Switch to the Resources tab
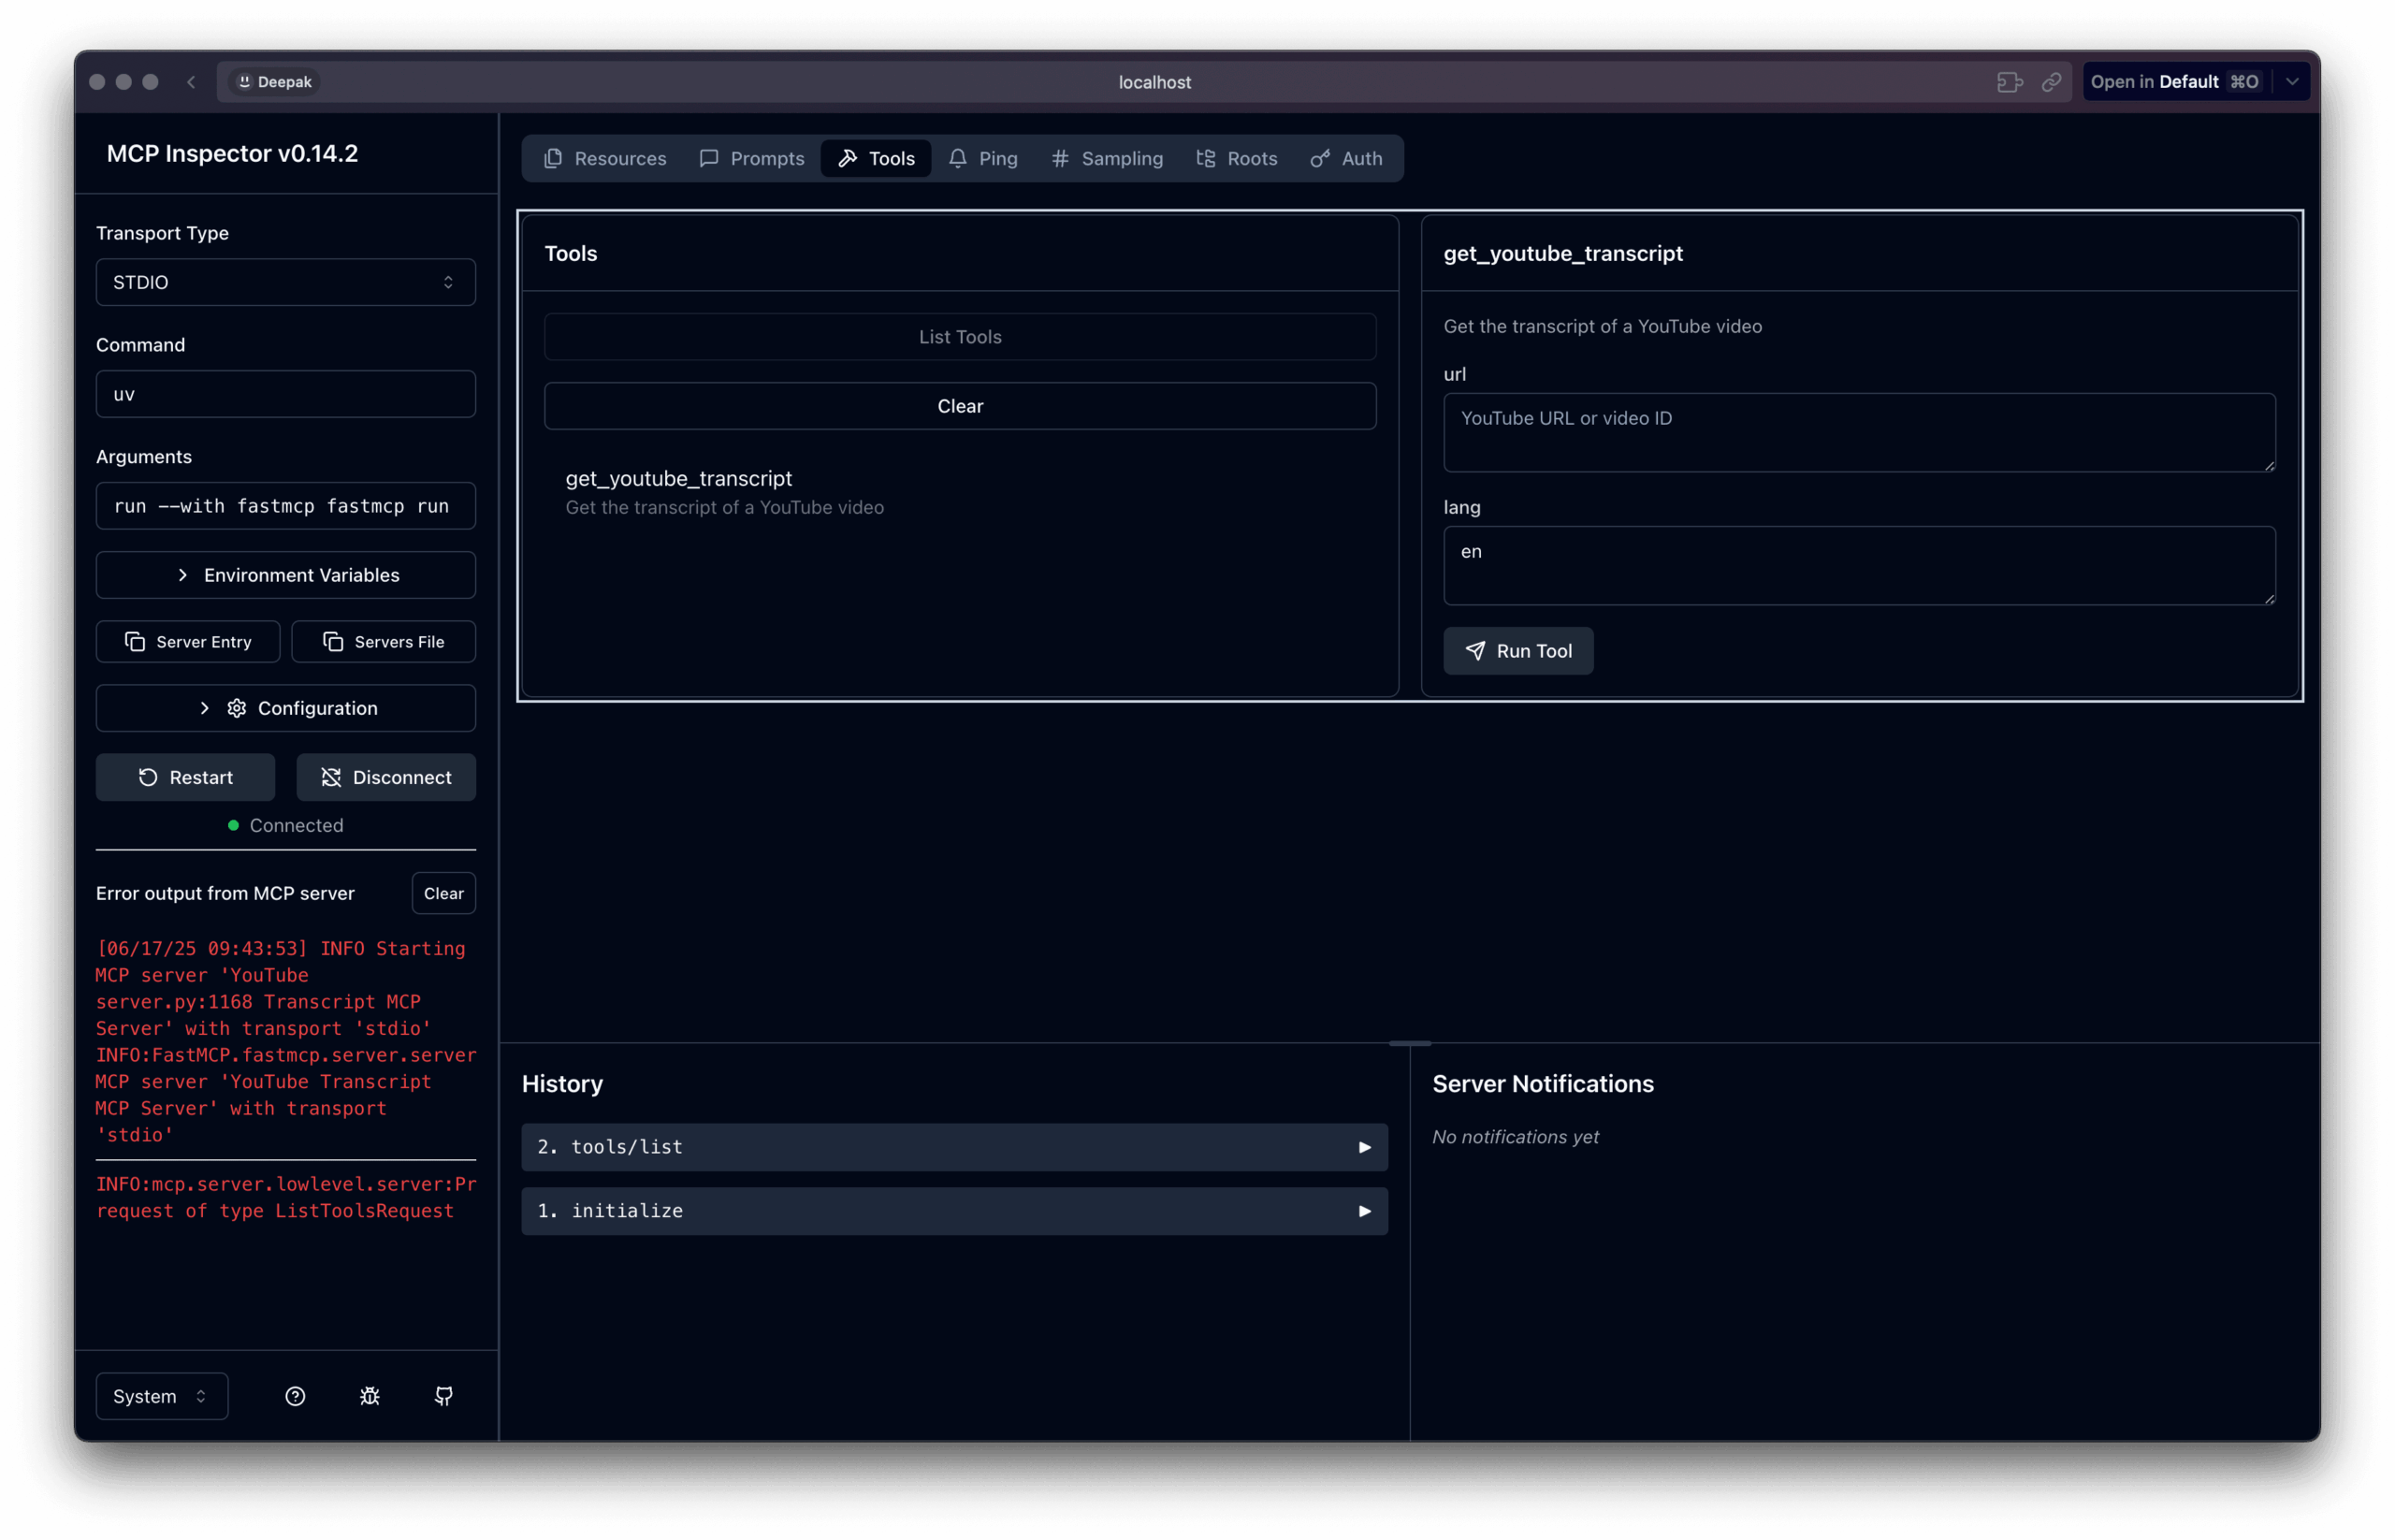This screenshot has width=2395, height=1540. pyautogui.click(x=605, y=158)
